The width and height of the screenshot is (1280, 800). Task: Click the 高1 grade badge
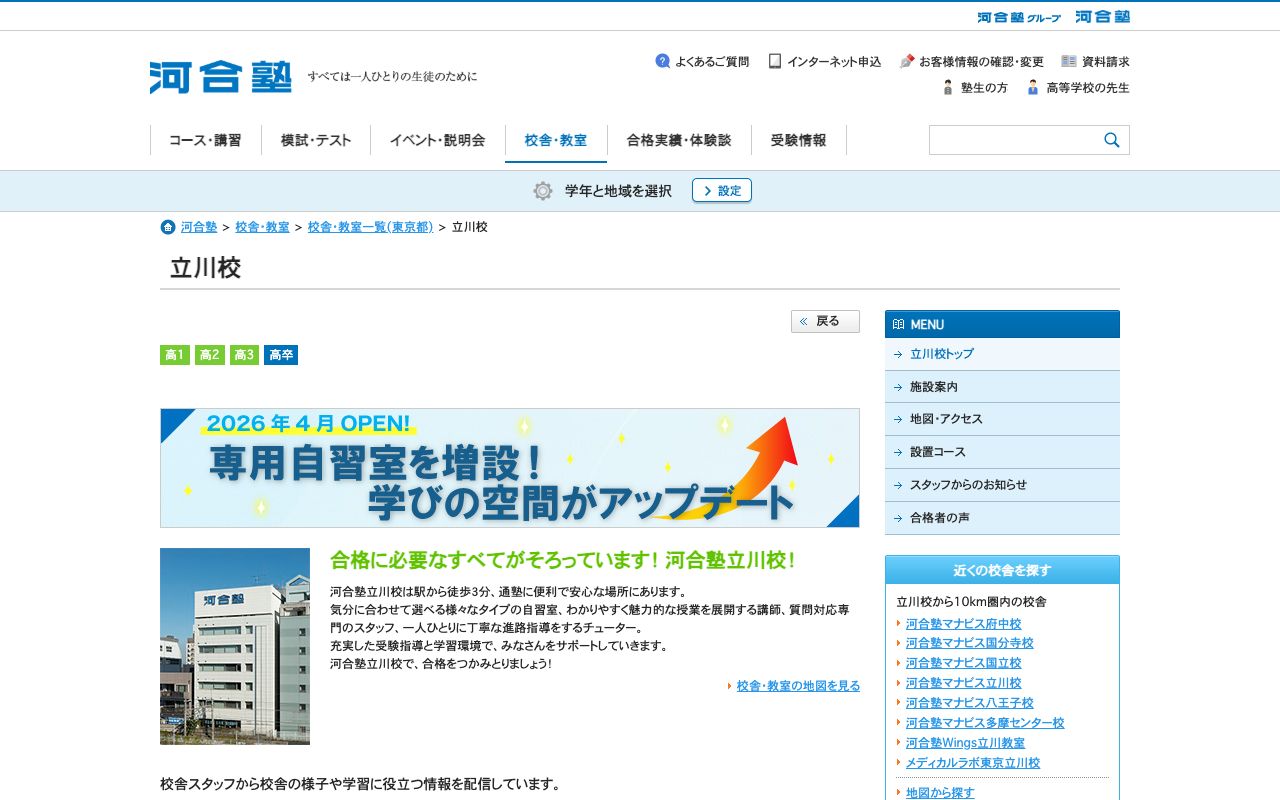click(175, 355)
